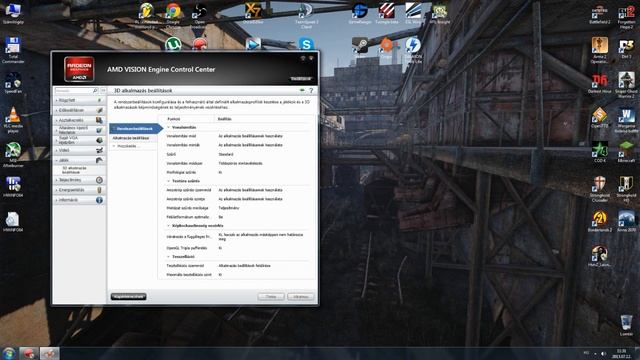Click the Alkalmaz button

300,297
